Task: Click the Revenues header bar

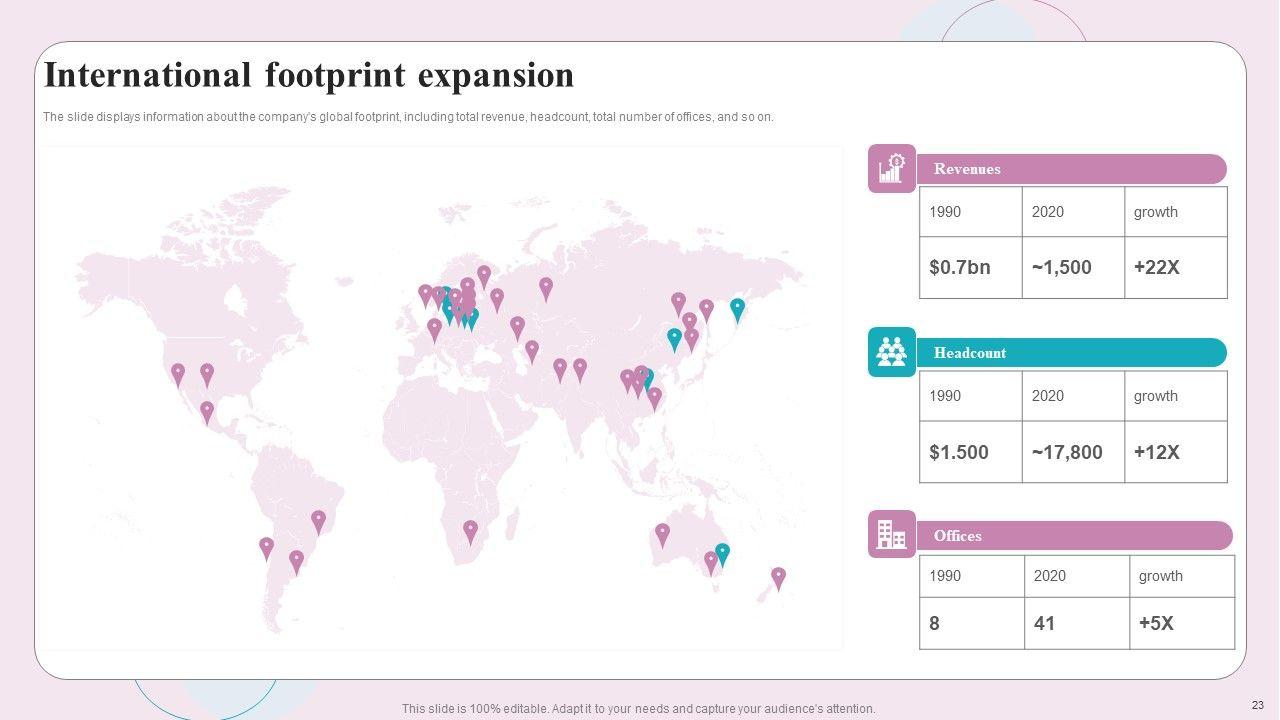Action: click(1070, 169)
